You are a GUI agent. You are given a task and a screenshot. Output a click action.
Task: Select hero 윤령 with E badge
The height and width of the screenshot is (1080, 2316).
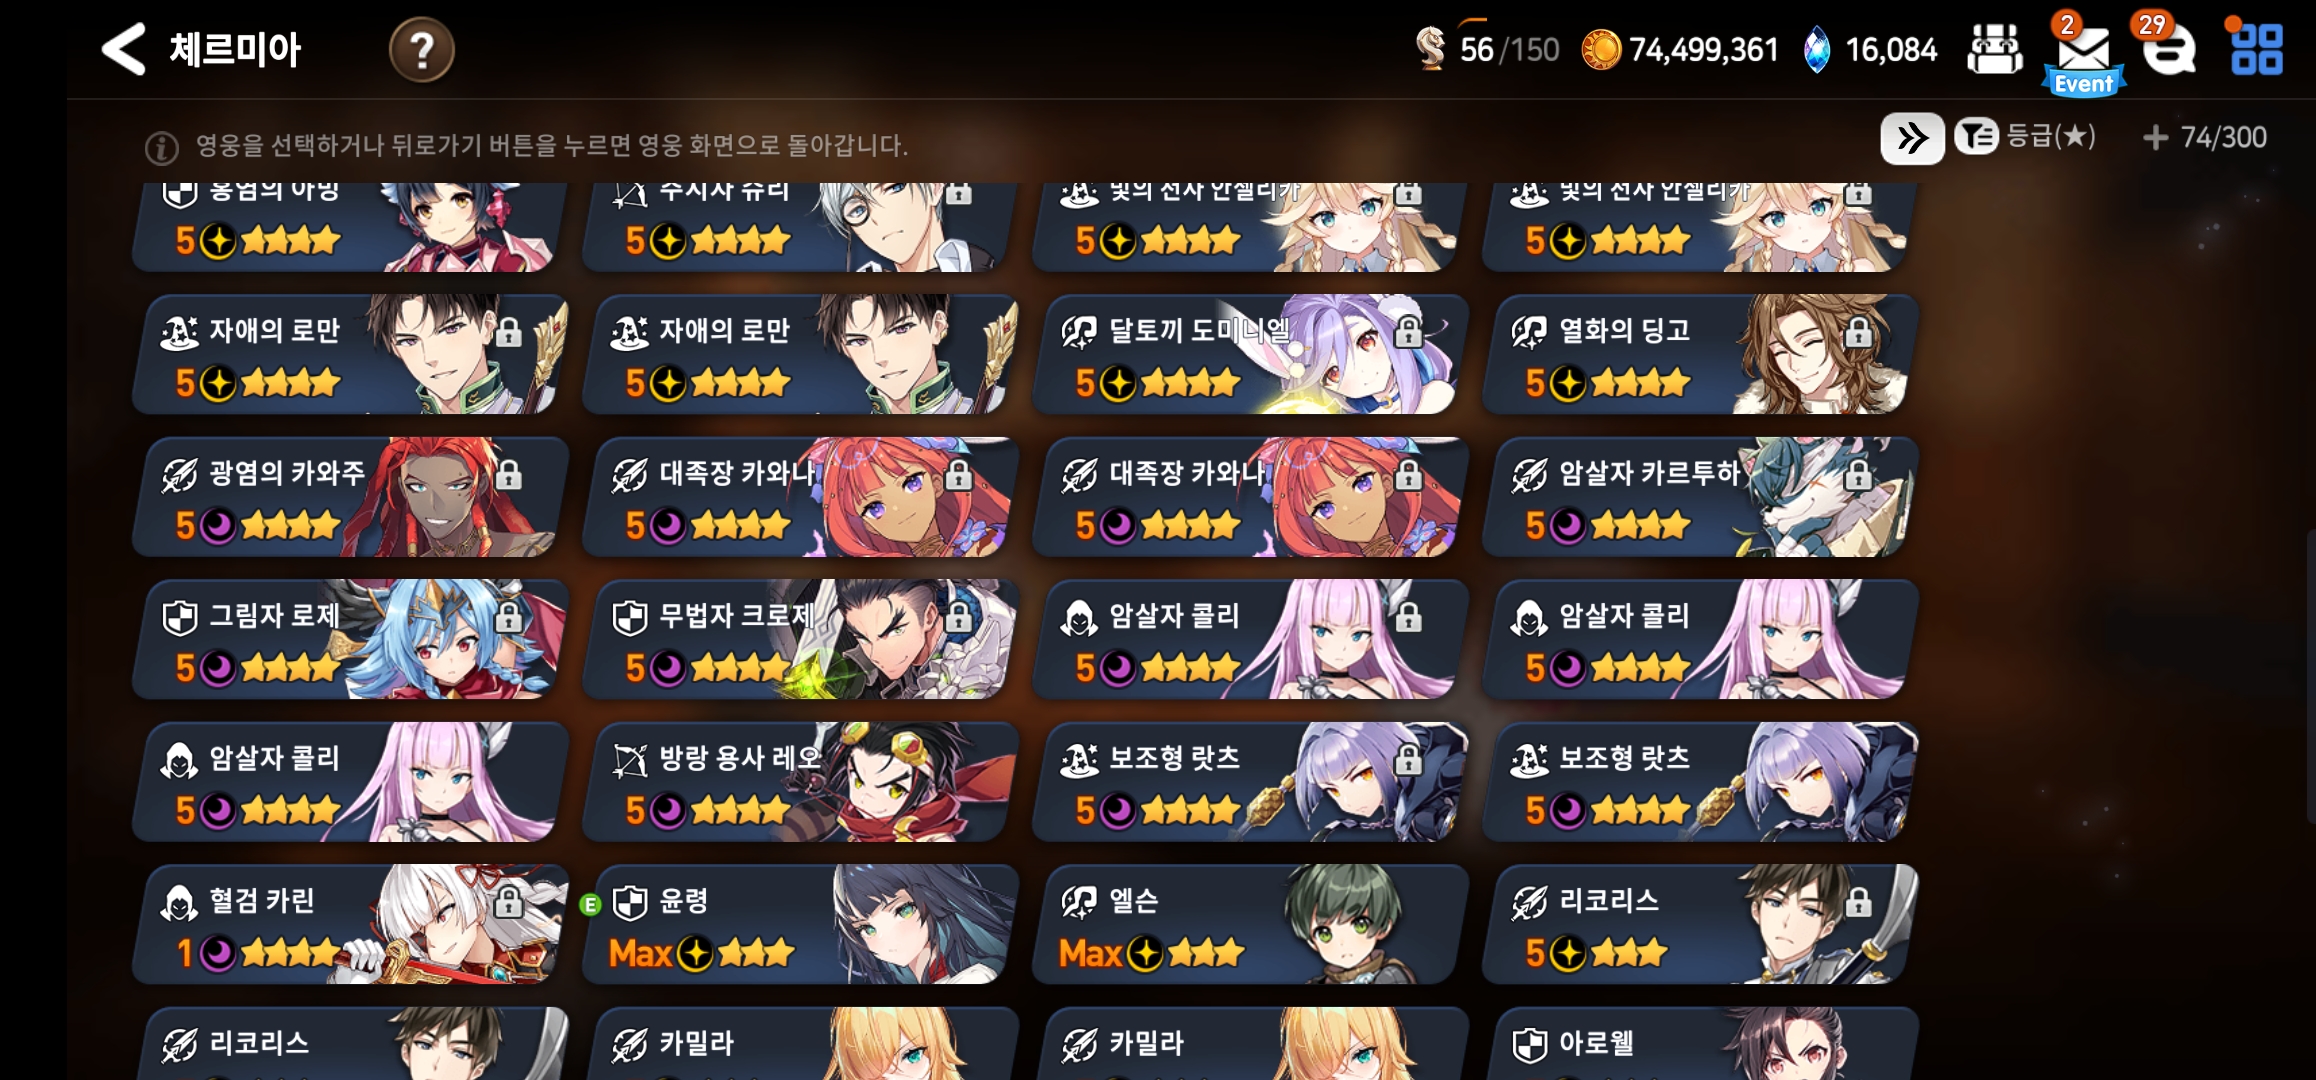click(x=800, y=924)
